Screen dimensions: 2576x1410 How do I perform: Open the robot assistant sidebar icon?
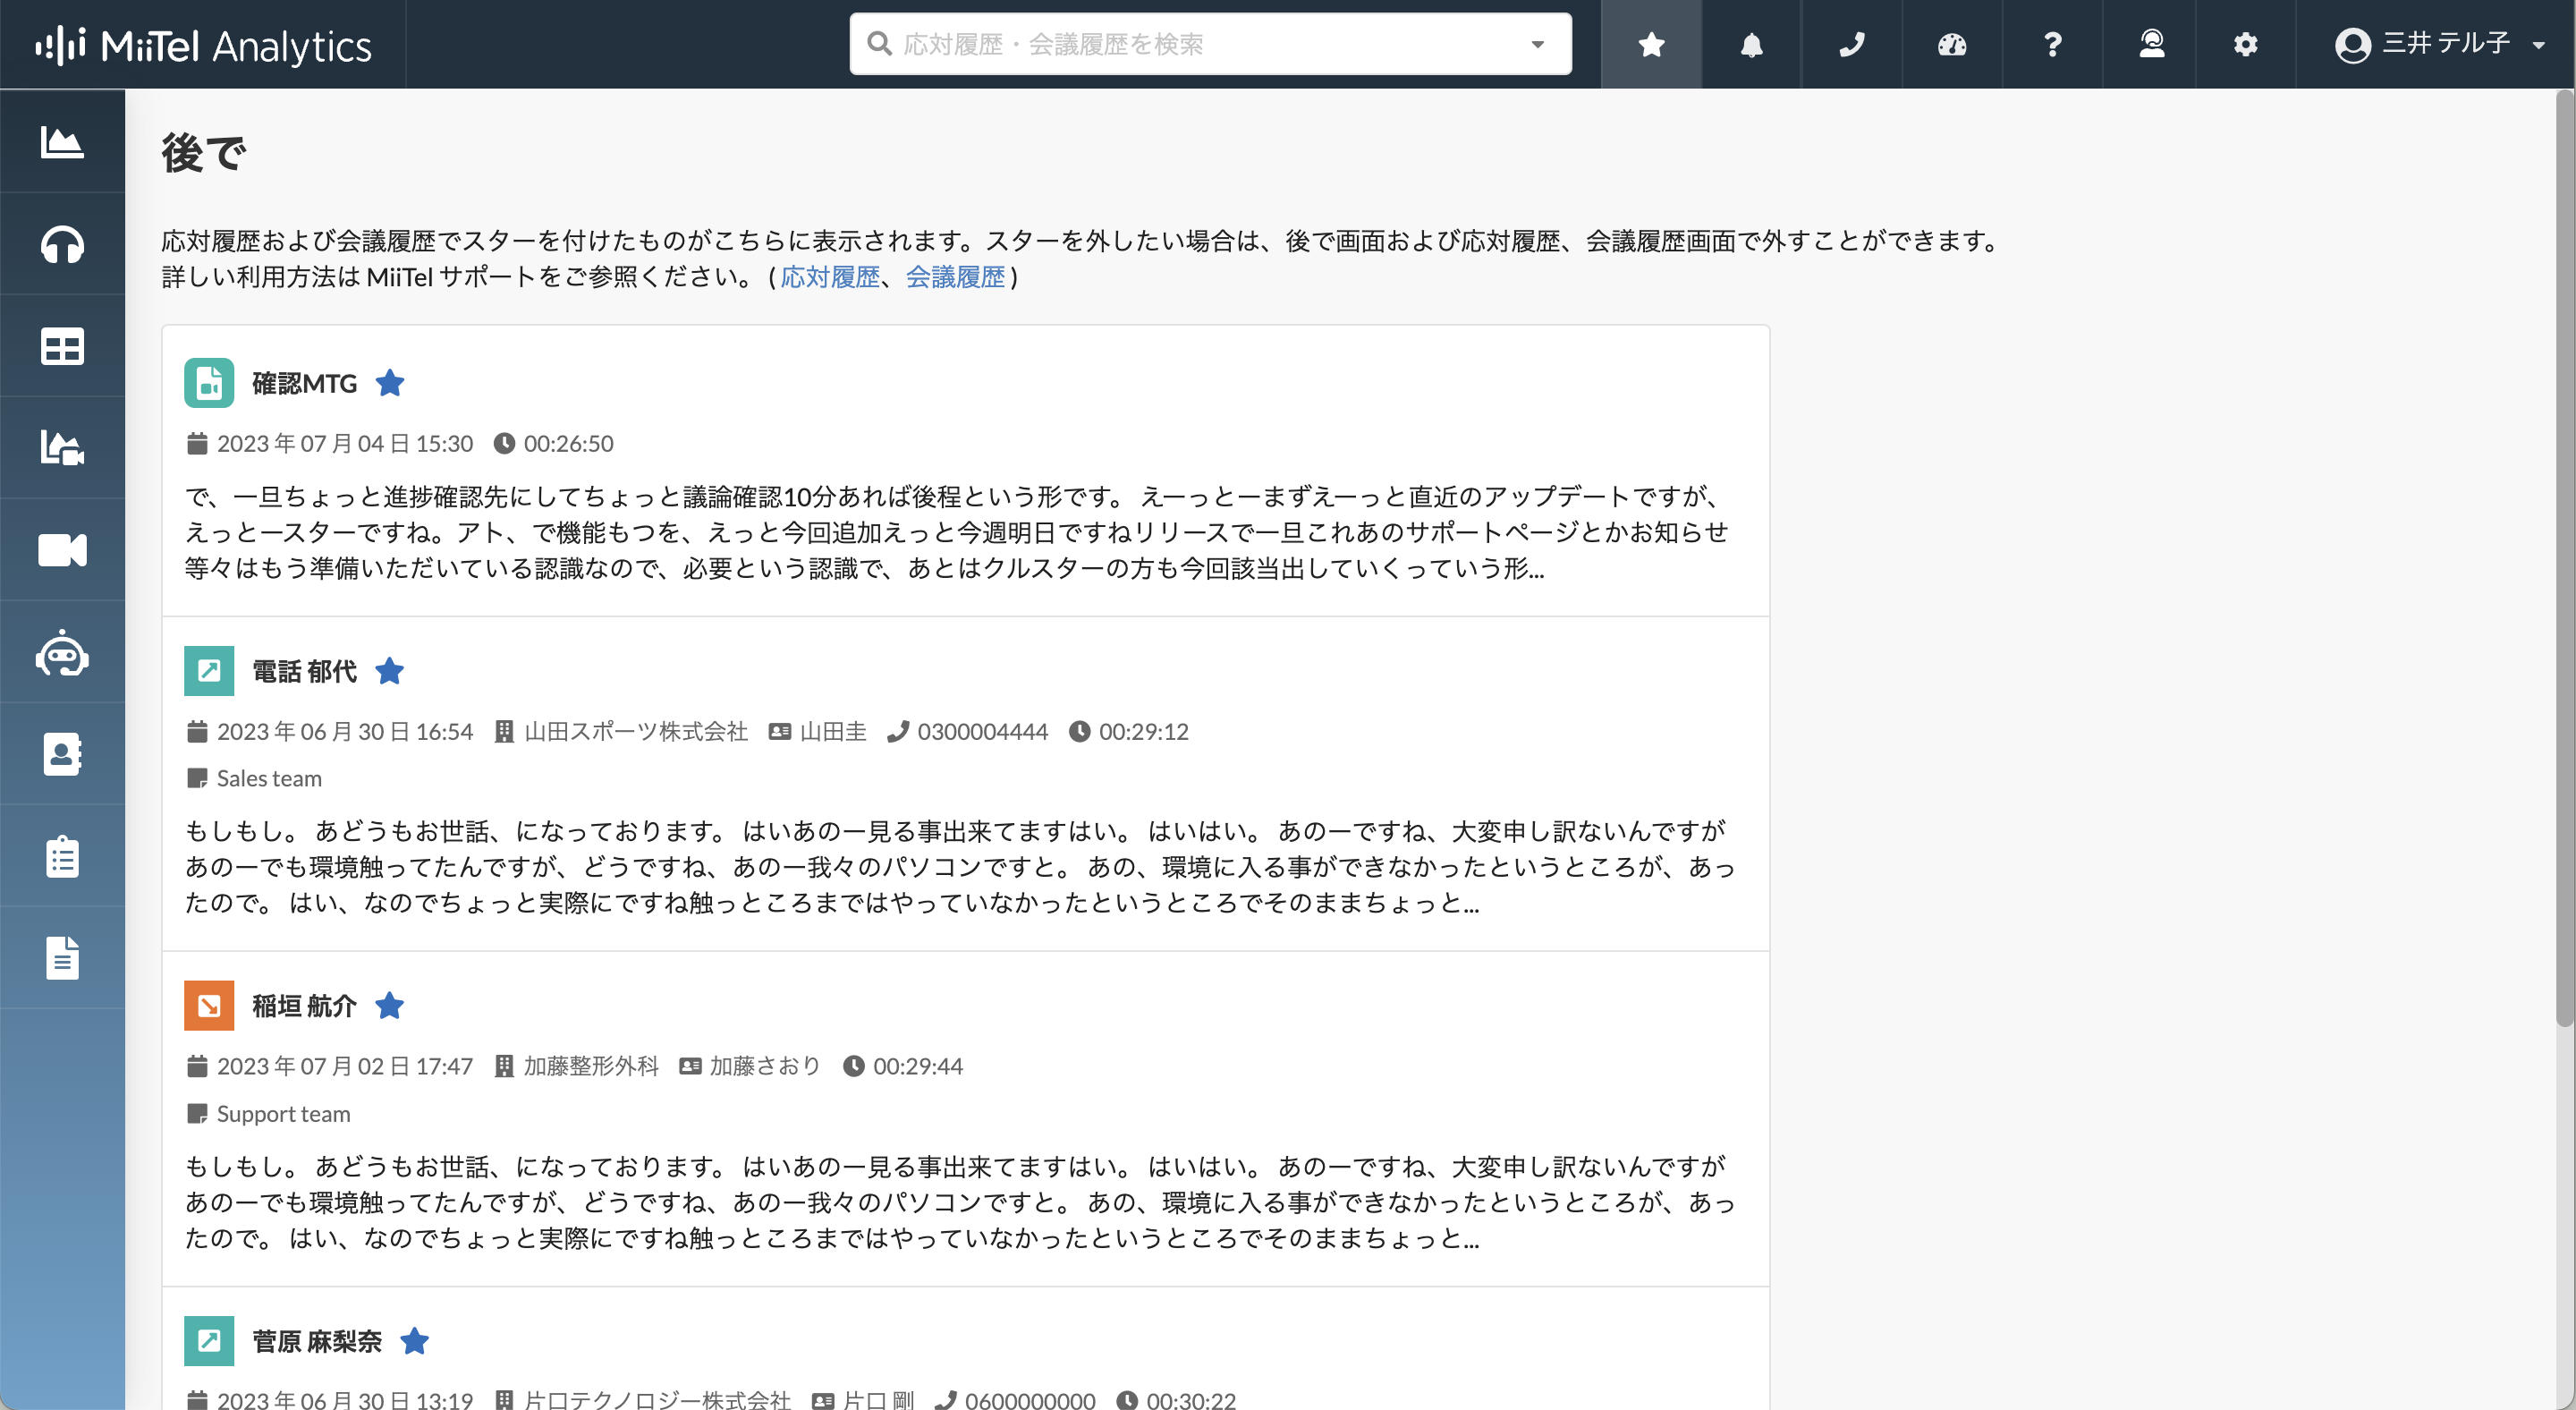[62, 652]
